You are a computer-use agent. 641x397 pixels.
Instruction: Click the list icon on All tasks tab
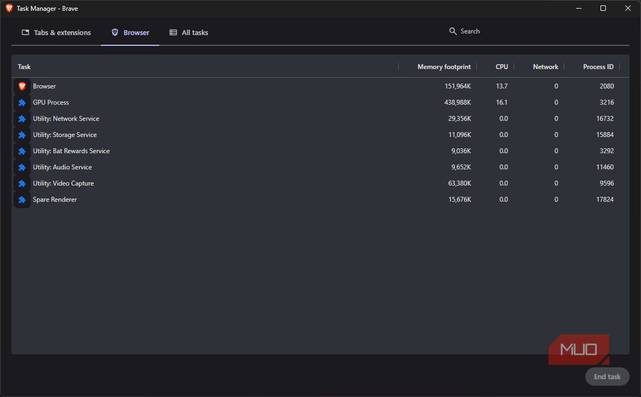click(x=173, y=32)
